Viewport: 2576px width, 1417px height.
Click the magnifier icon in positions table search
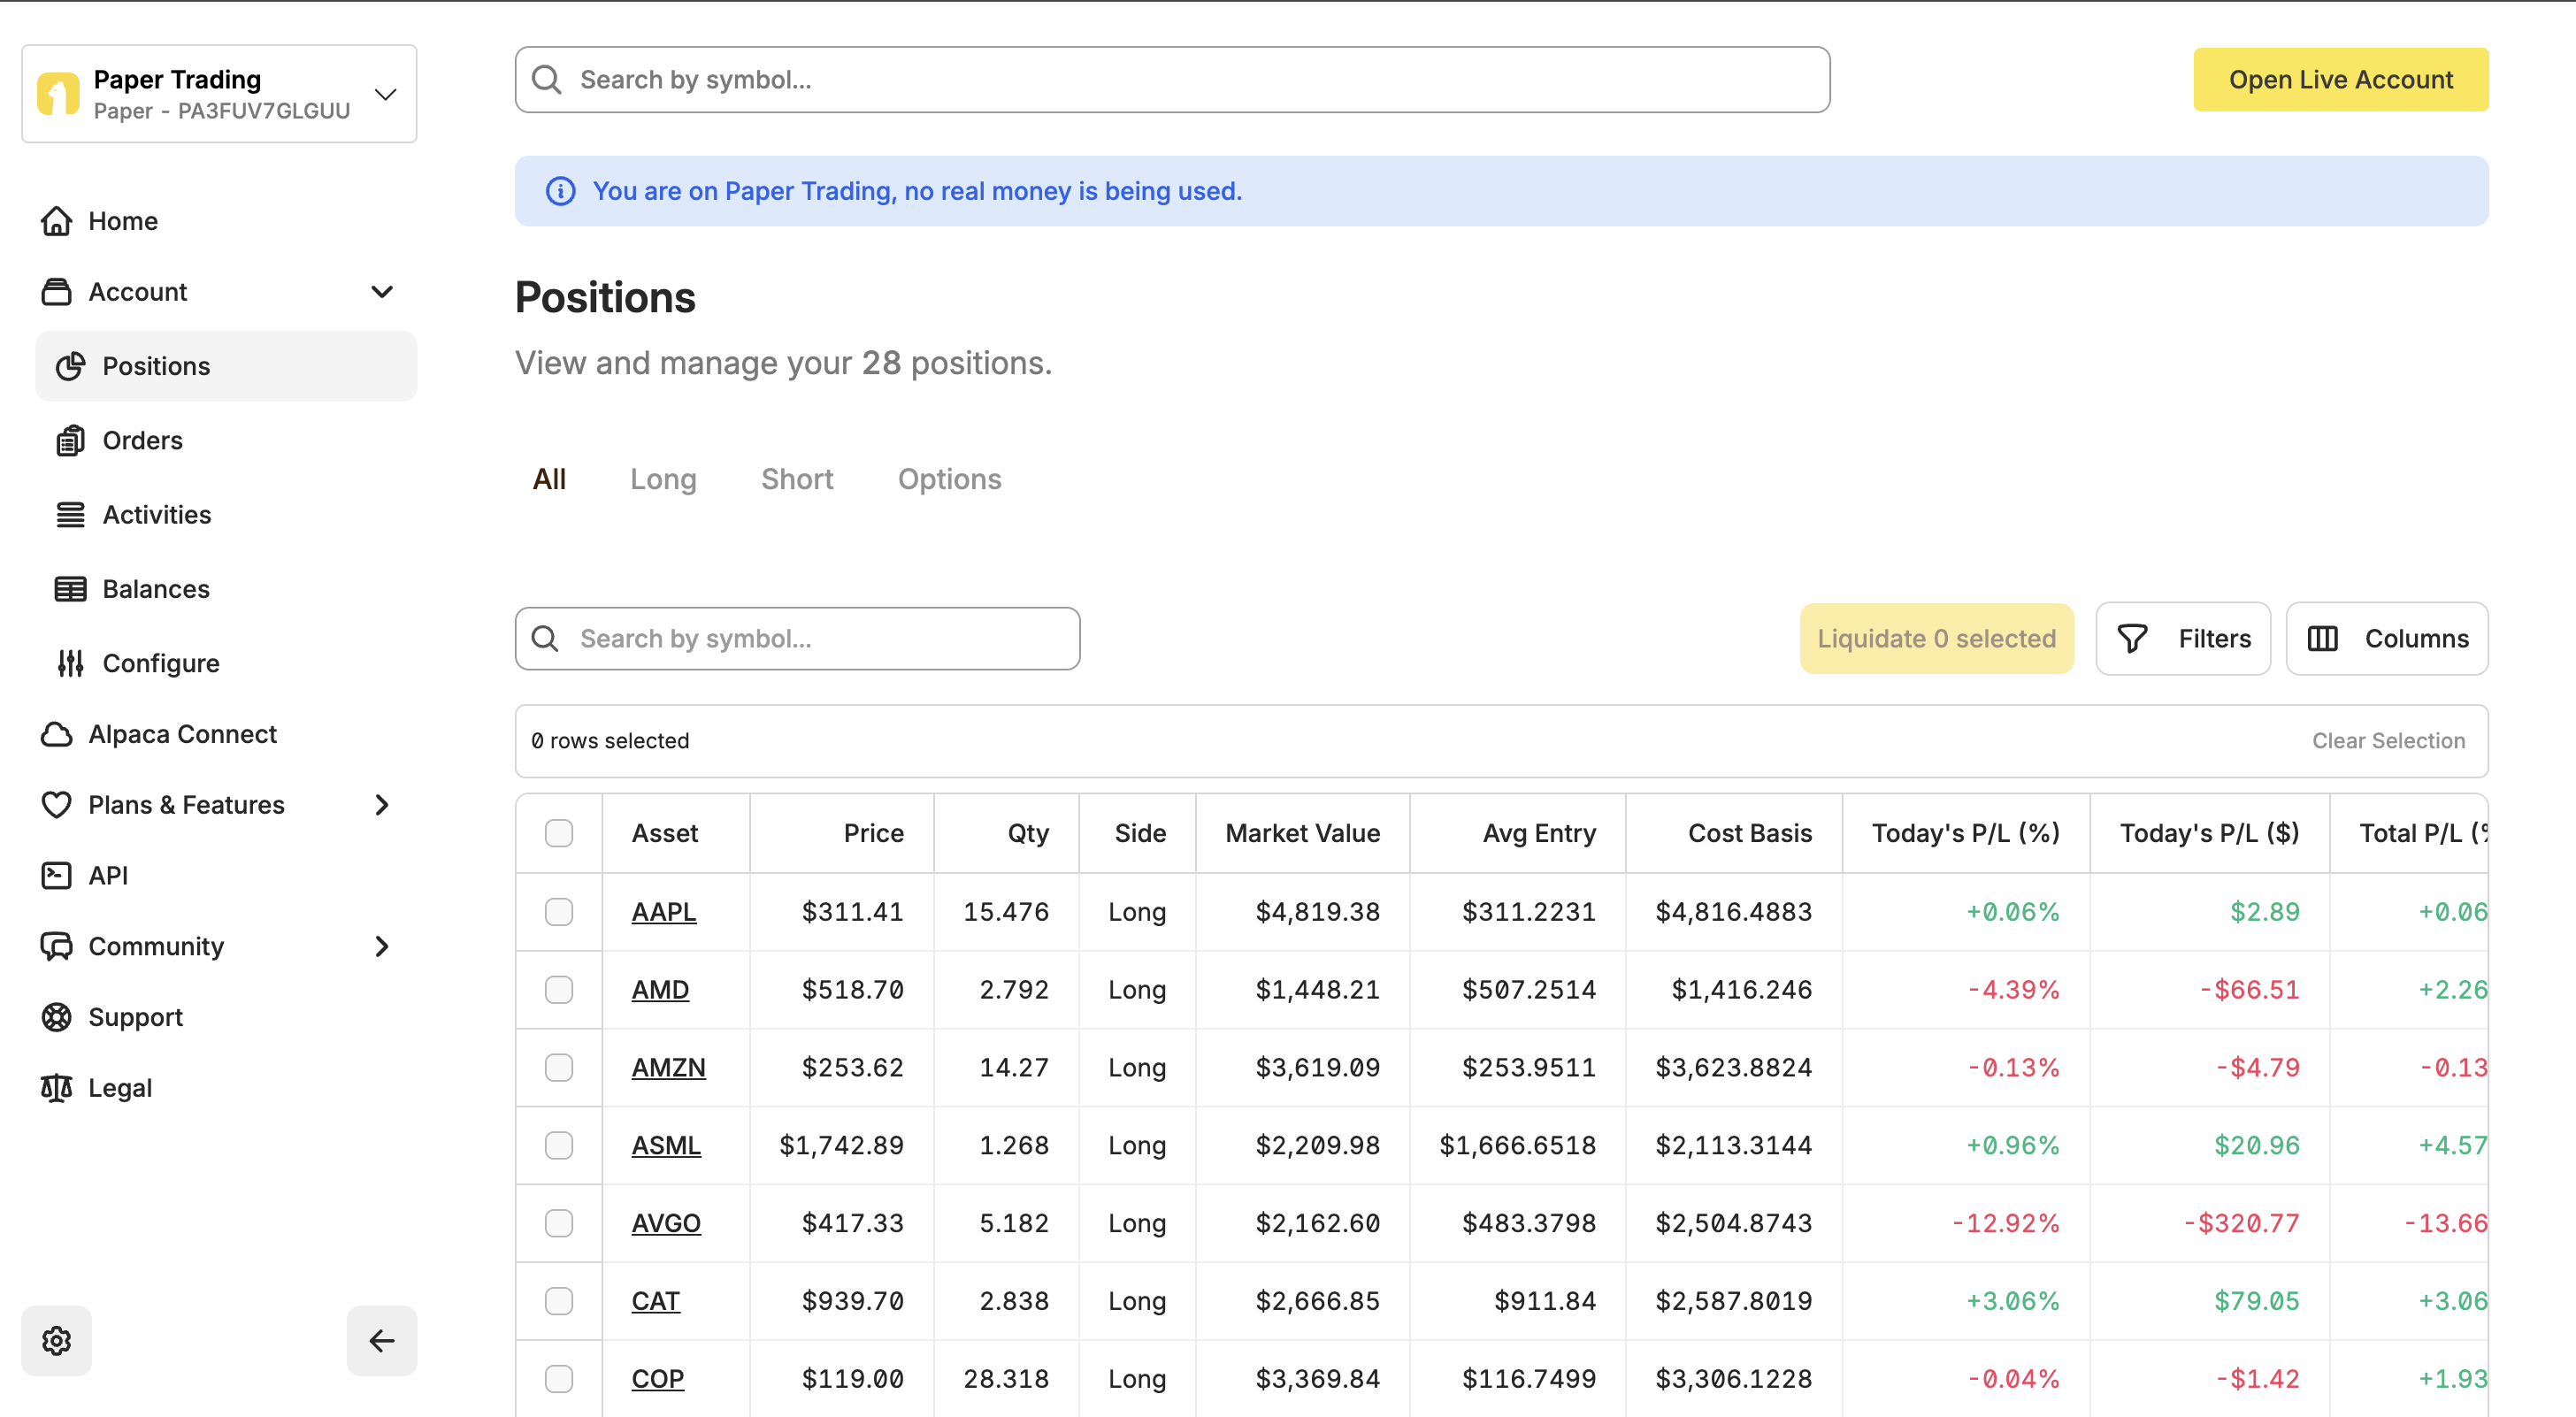pos(545,639)
